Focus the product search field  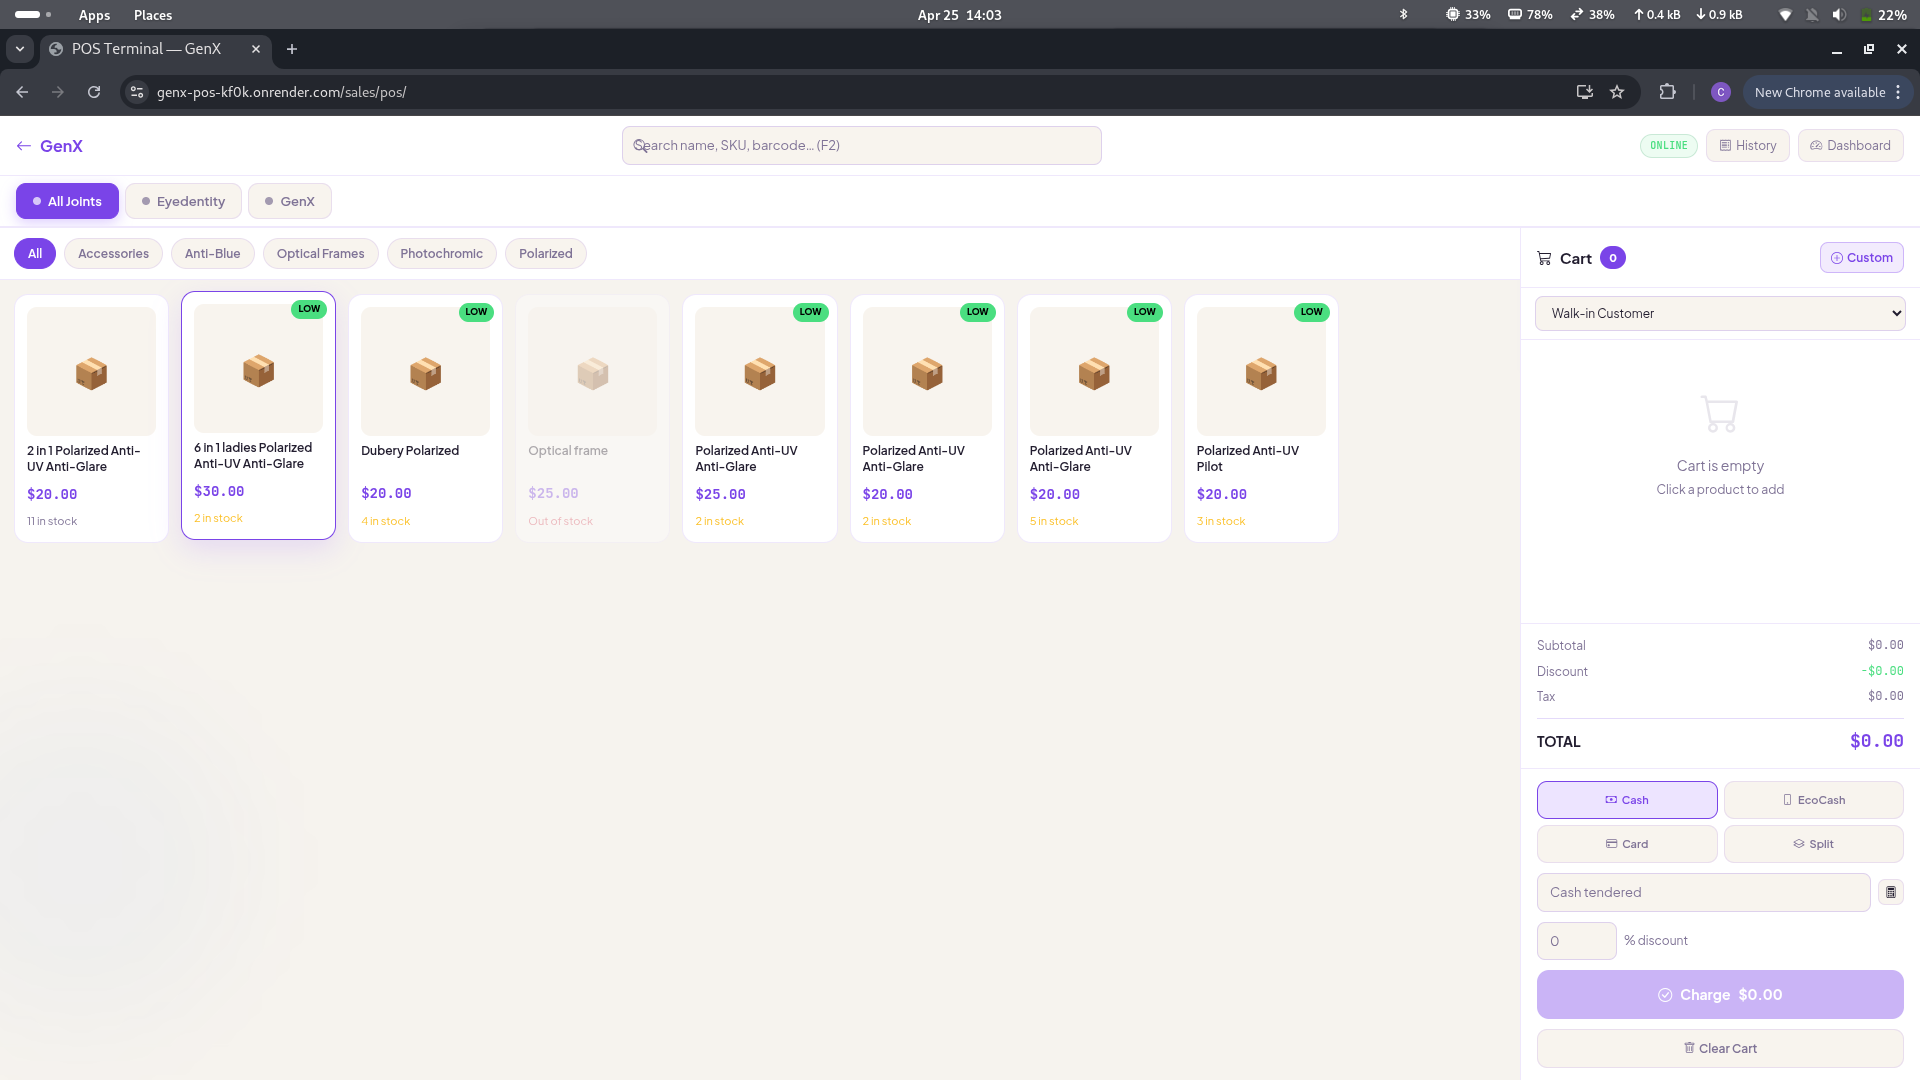coord(861,146)
